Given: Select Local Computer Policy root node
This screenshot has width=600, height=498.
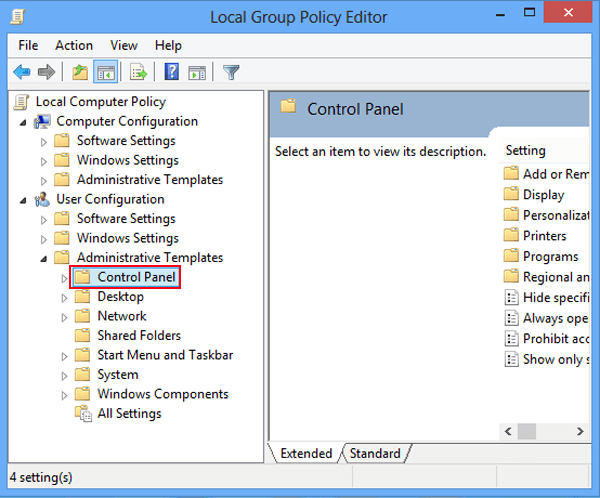Looking at the screenshot, I should pyautogui.click(x=101, y=102).
